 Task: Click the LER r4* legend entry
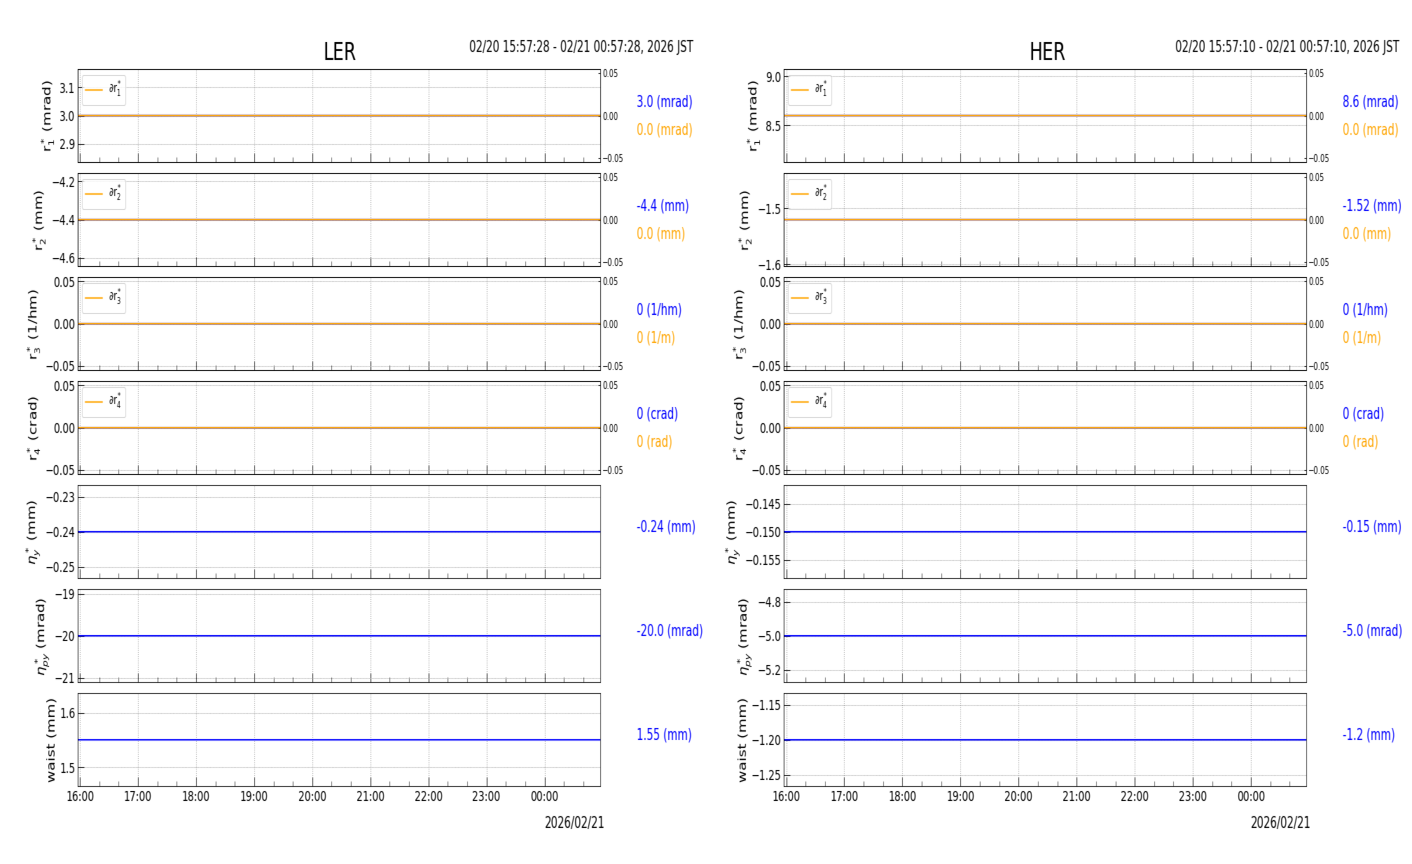(104, 402)
